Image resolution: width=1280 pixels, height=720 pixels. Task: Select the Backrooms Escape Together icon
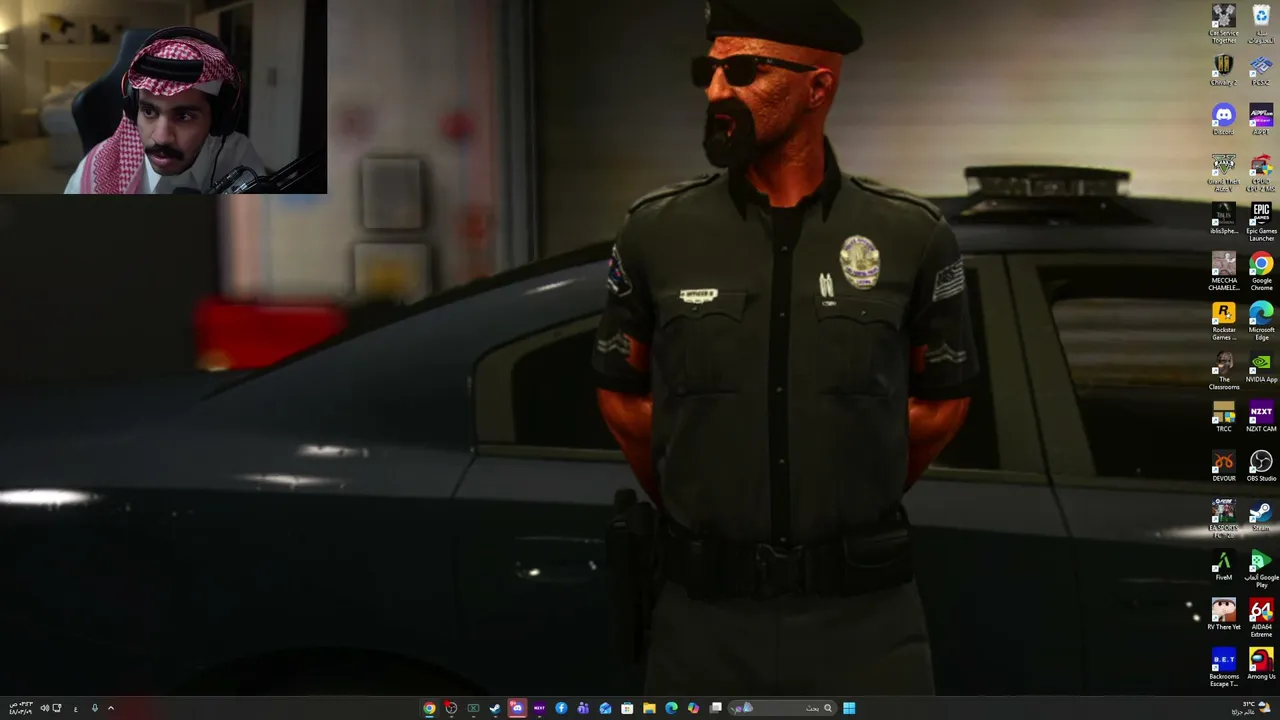tap(1224, 668)
